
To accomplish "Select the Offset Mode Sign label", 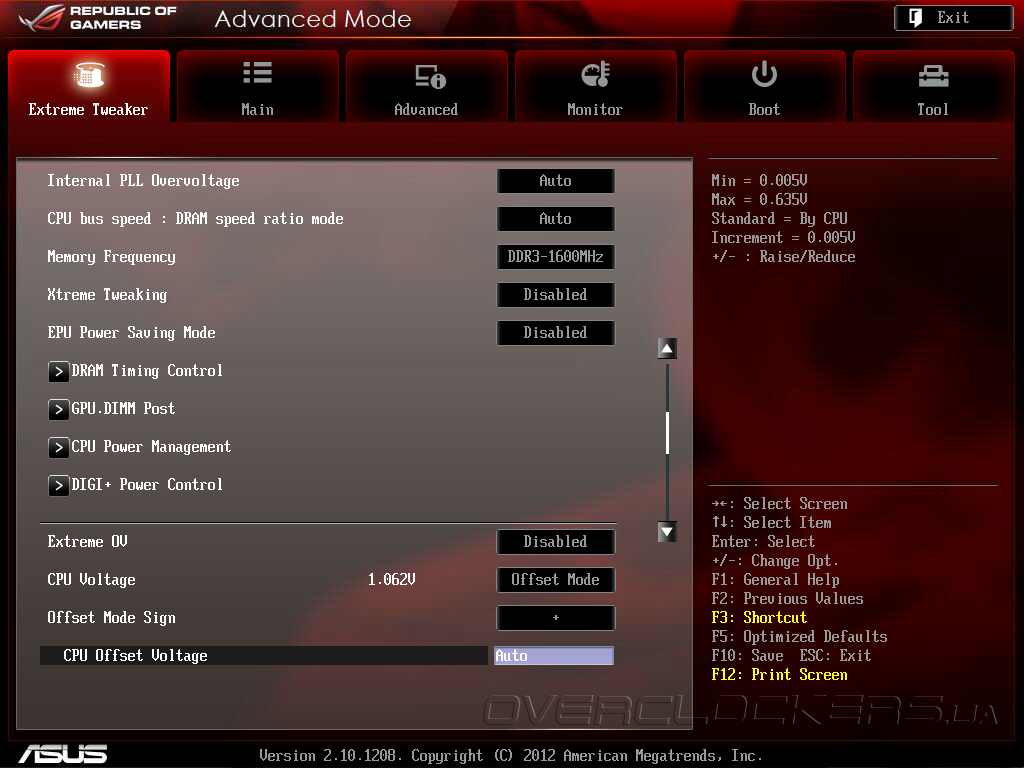I will 111,617.
